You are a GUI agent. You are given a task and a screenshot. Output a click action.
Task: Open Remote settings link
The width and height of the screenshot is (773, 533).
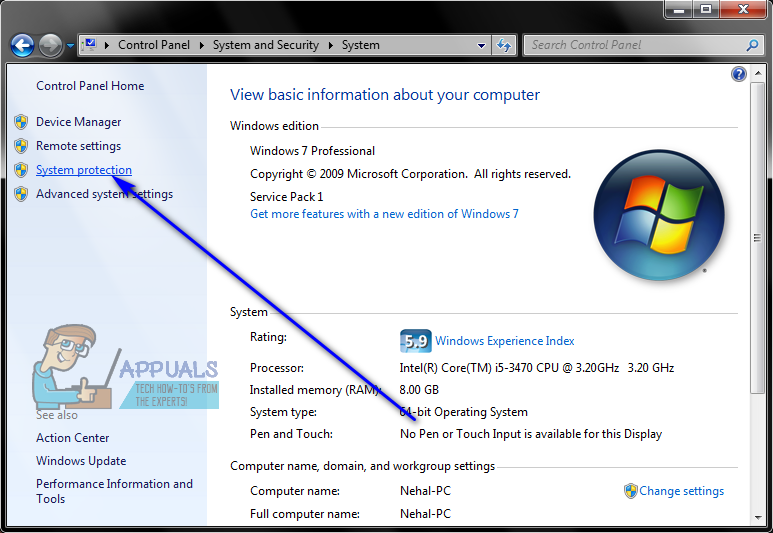[x=78, y=146]
